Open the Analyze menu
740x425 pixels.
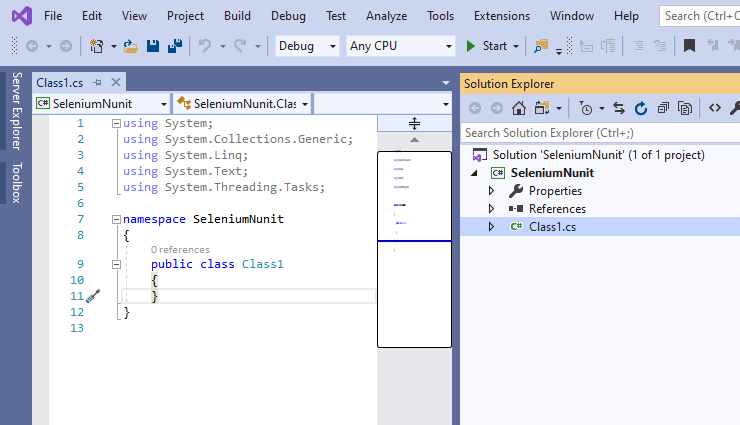click(x=386, y=16)
